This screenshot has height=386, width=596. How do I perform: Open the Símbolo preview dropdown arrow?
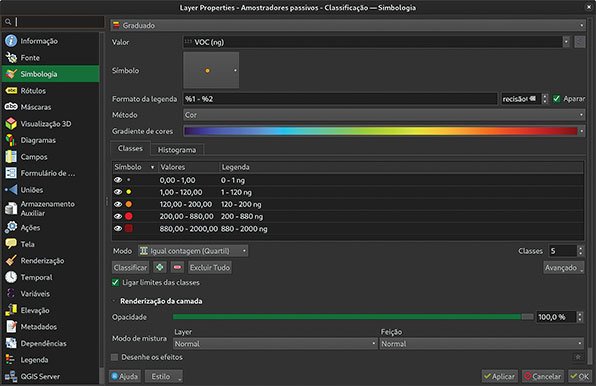[235, 70]
